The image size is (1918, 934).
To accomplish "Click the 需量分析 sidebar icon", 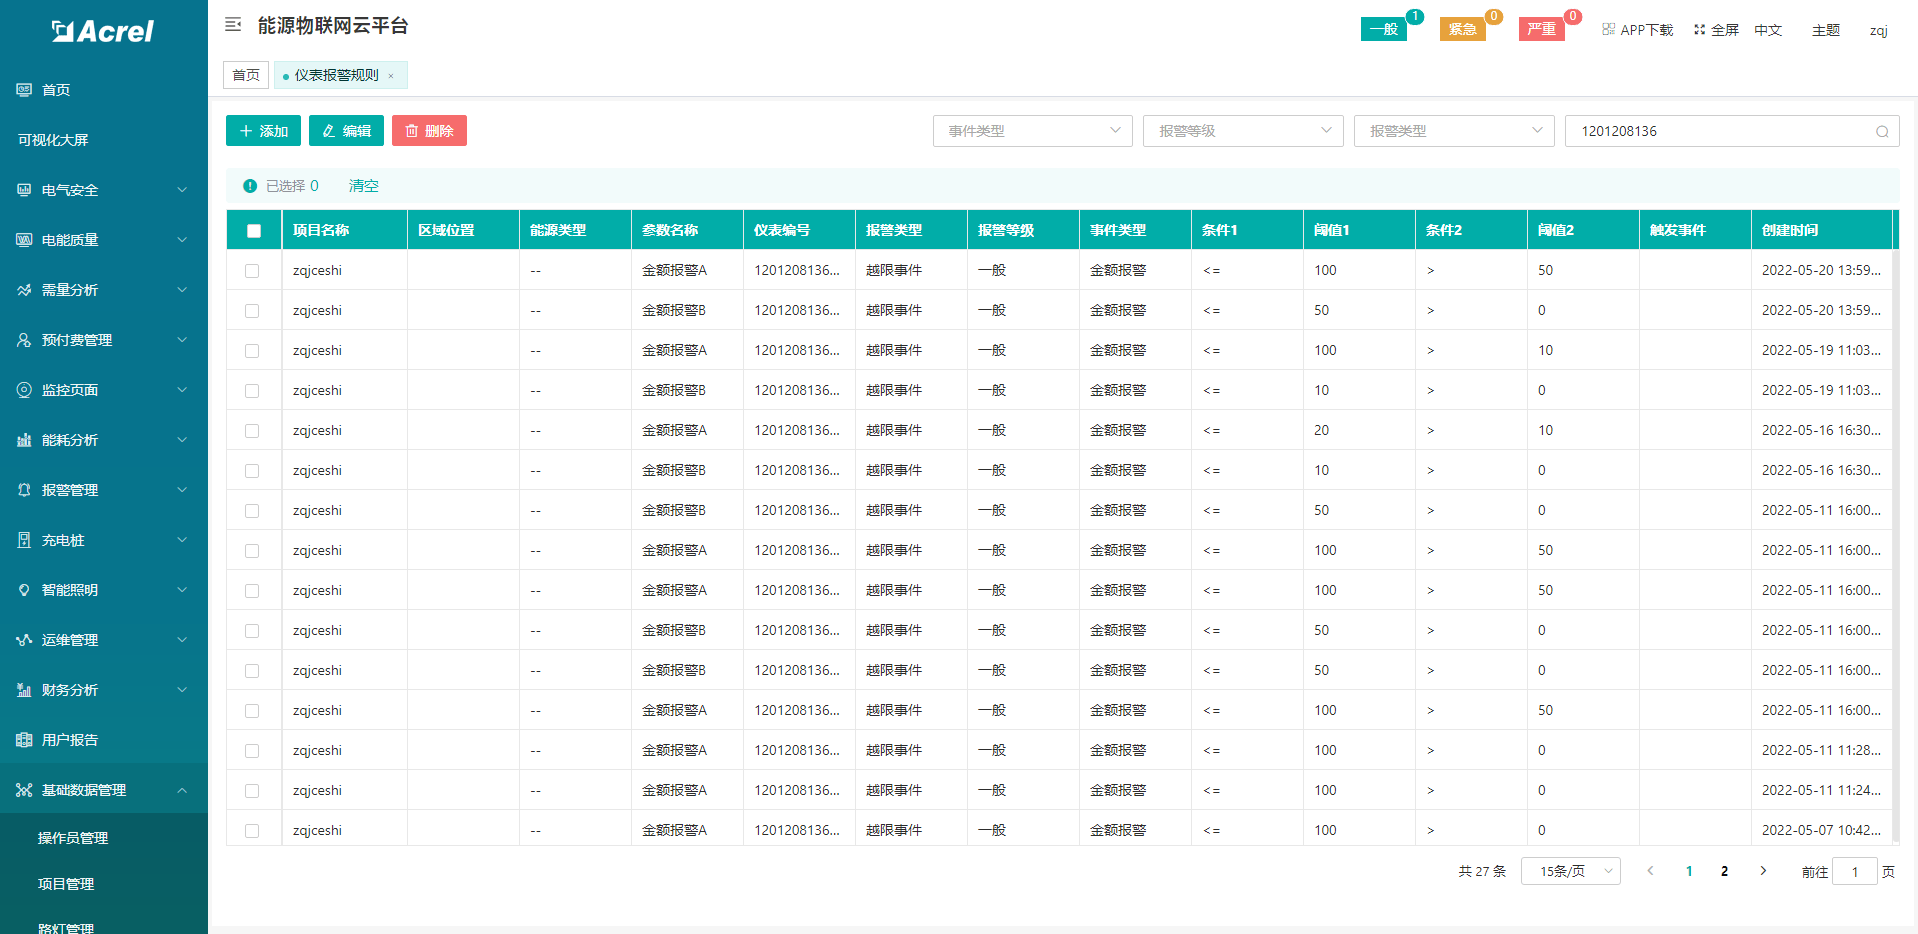I will 24,290.
